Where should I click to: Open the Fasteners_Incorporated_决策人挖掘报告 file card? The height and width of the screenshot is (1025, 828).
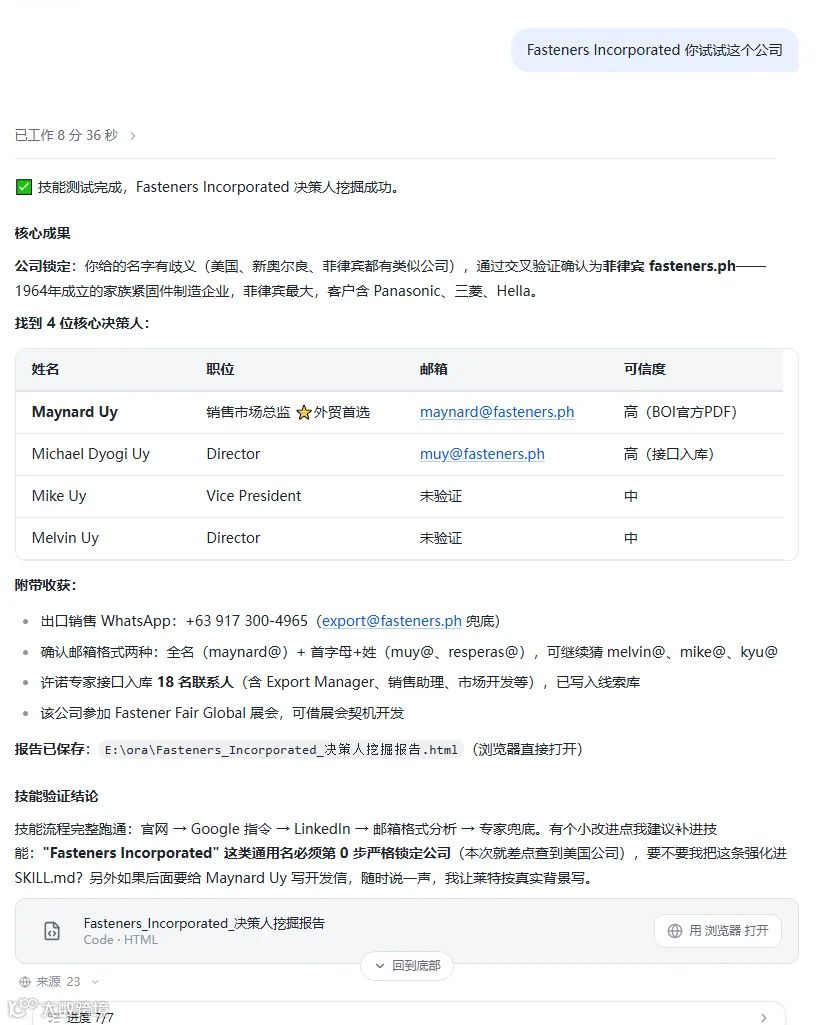pyautogui.click(x=406, y=930)
